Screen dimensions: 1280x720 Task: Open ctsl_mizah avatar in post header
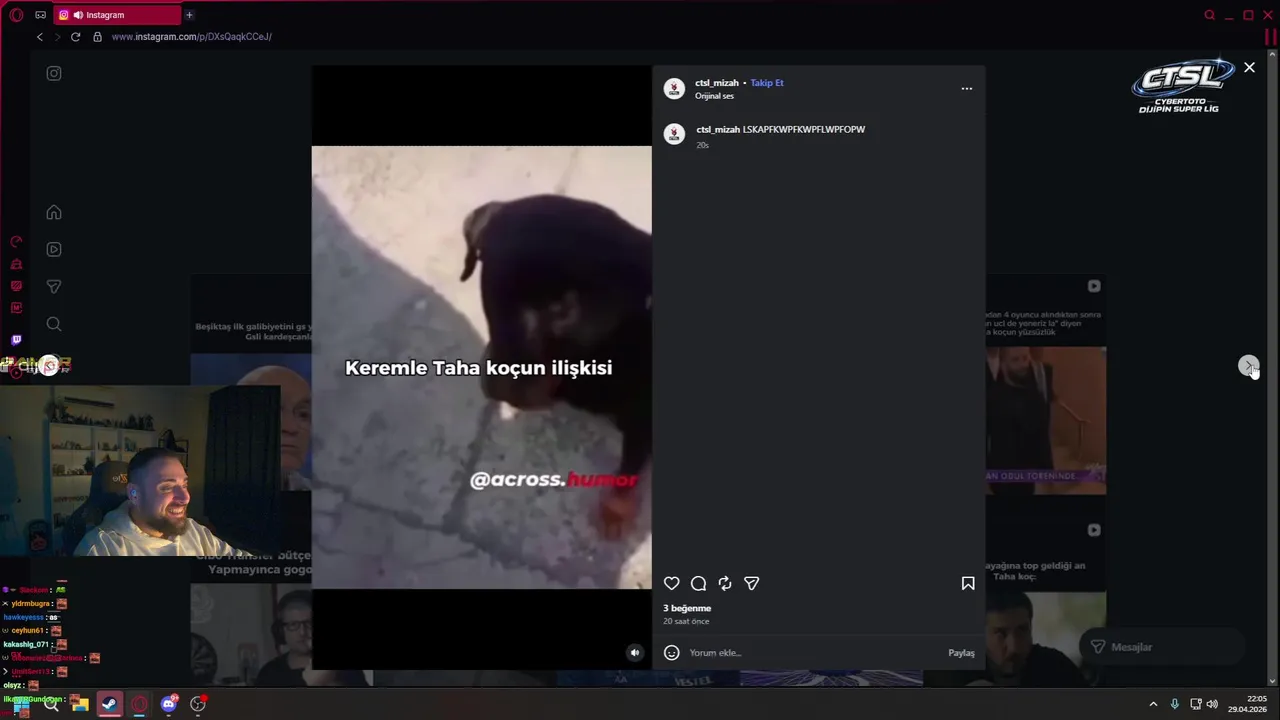(674, 88)
